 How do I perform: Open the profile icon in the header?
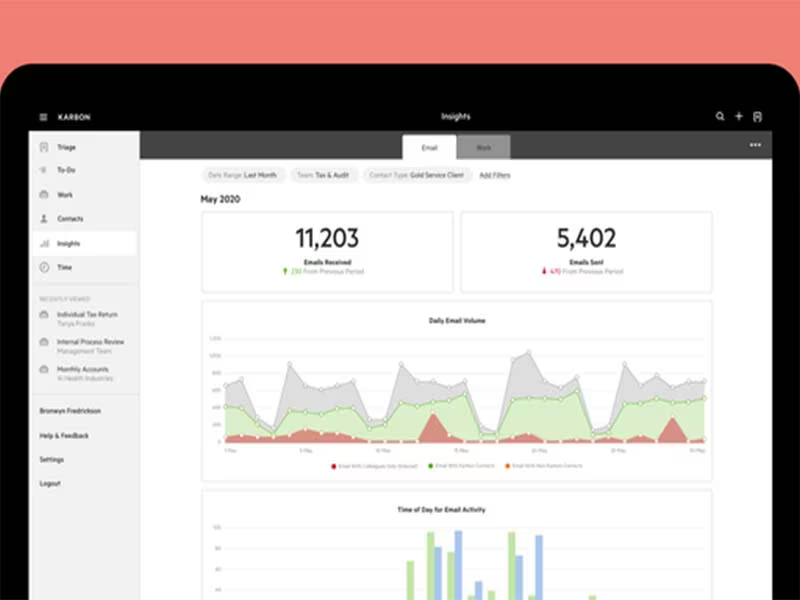click(x=758, y=117)
